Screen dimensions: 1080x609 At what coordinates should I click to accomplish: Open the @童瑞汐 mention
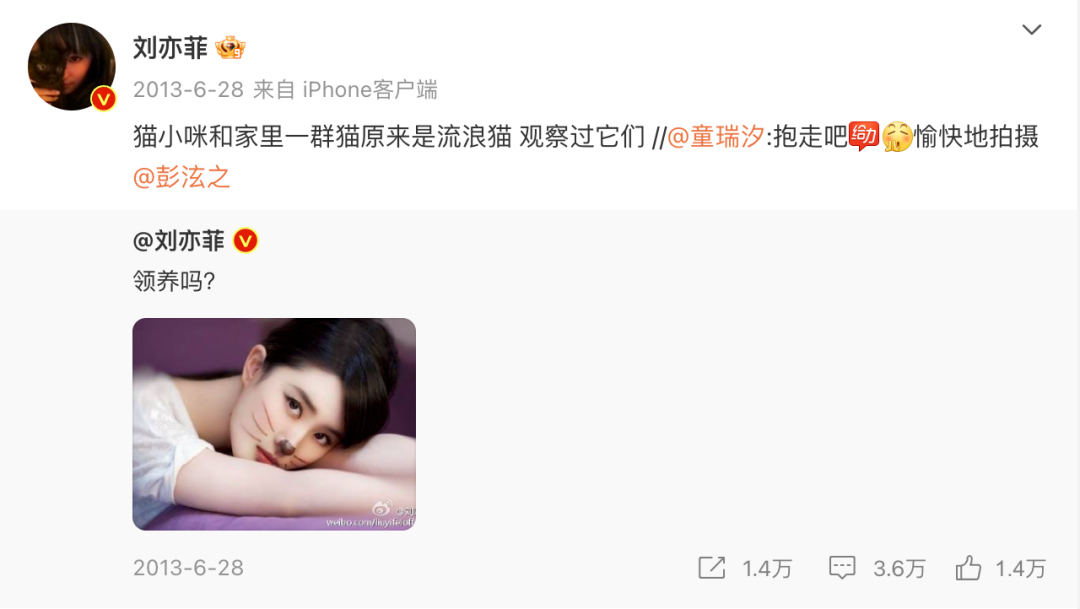click(716, 136)
